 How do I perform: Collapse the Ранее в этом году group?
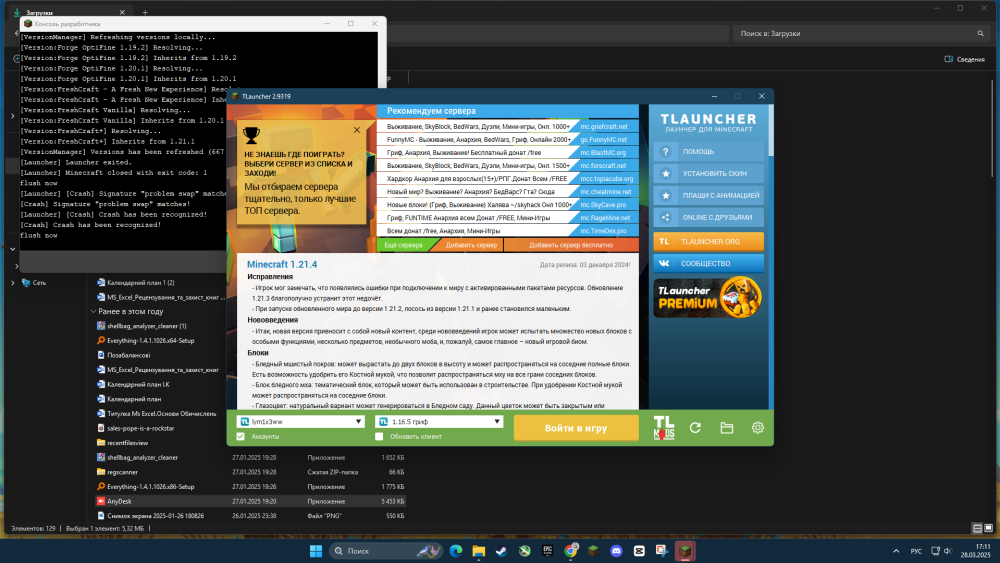coord(94,312)
